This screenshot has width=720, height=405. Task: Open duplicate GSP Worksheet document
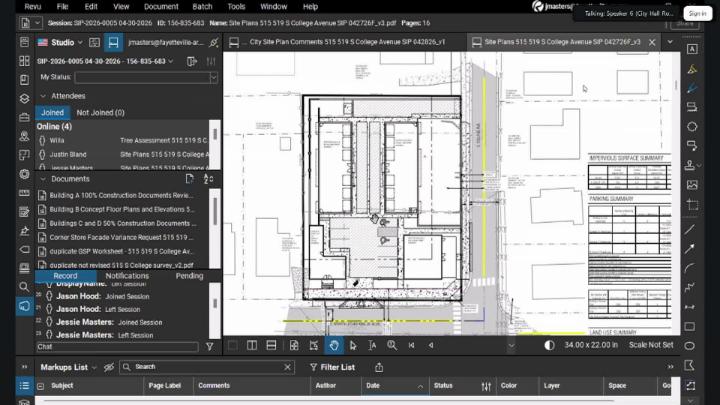(x=122, y=252)
